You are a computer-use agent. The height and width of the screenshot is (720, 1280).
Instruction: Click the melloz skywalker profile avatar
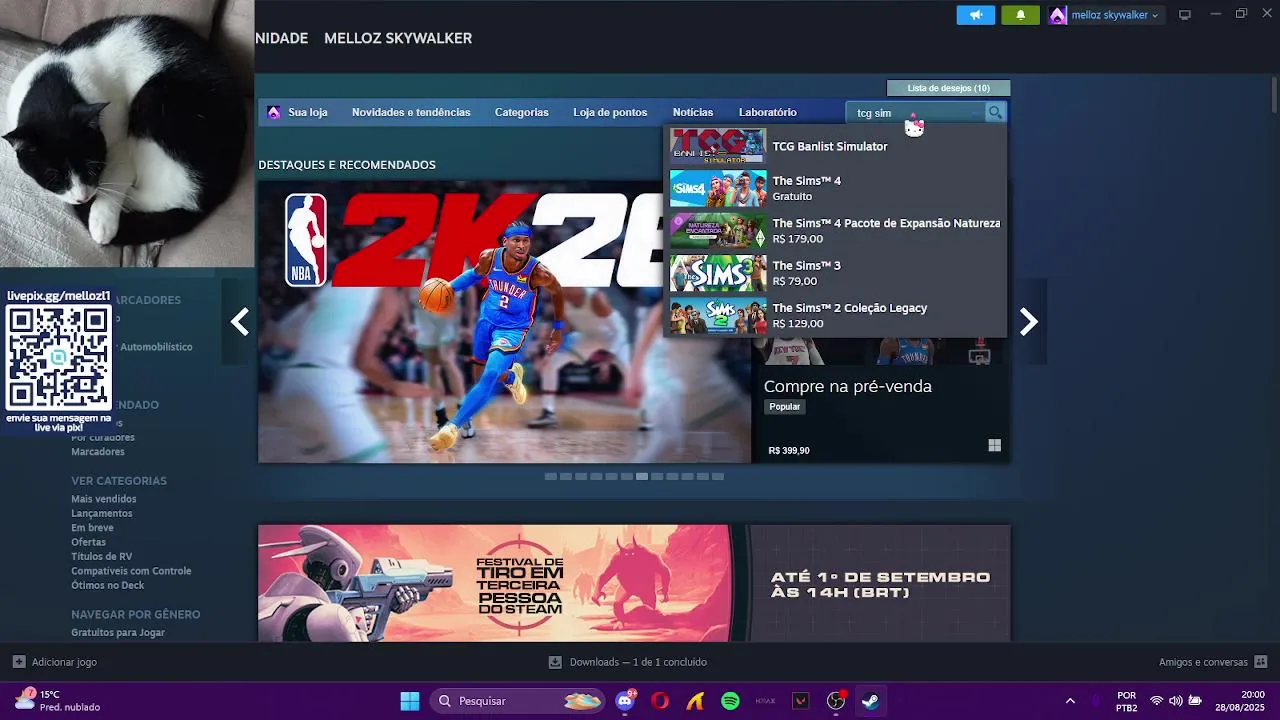tap(1058, 15)
